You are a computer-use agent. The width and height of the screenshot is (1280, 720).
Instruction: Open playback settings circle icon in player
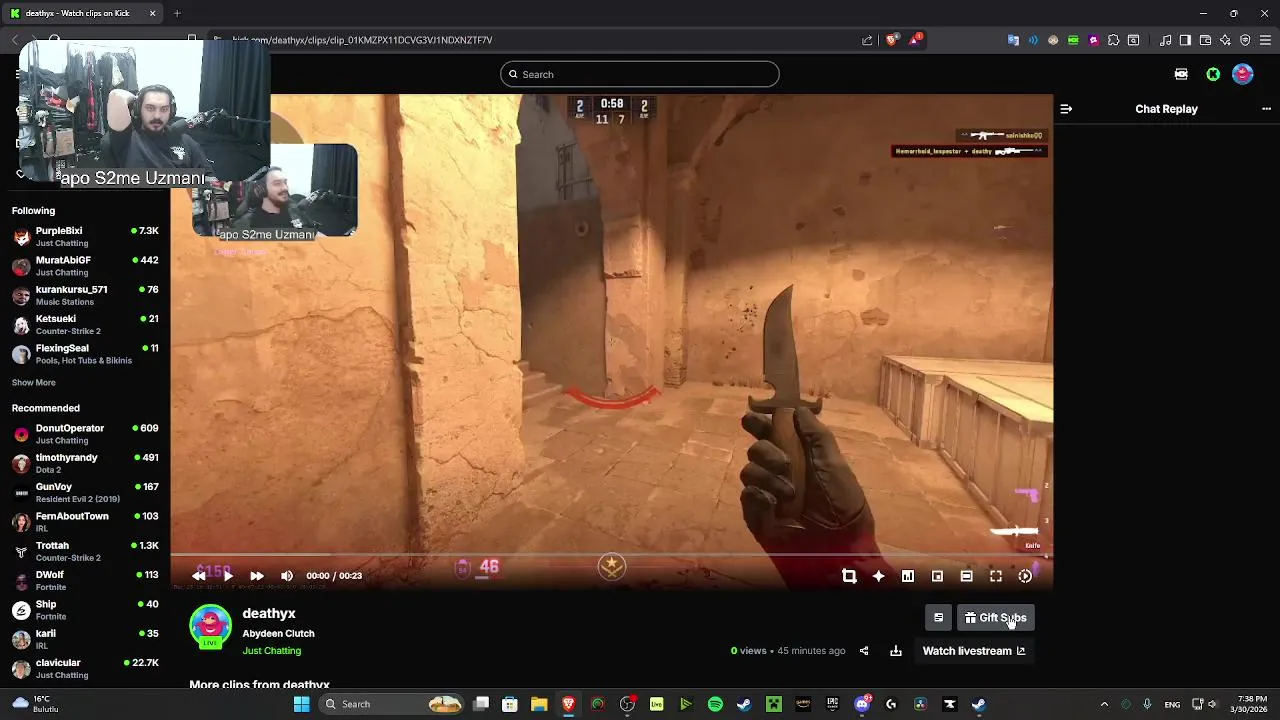point(1025,576)
